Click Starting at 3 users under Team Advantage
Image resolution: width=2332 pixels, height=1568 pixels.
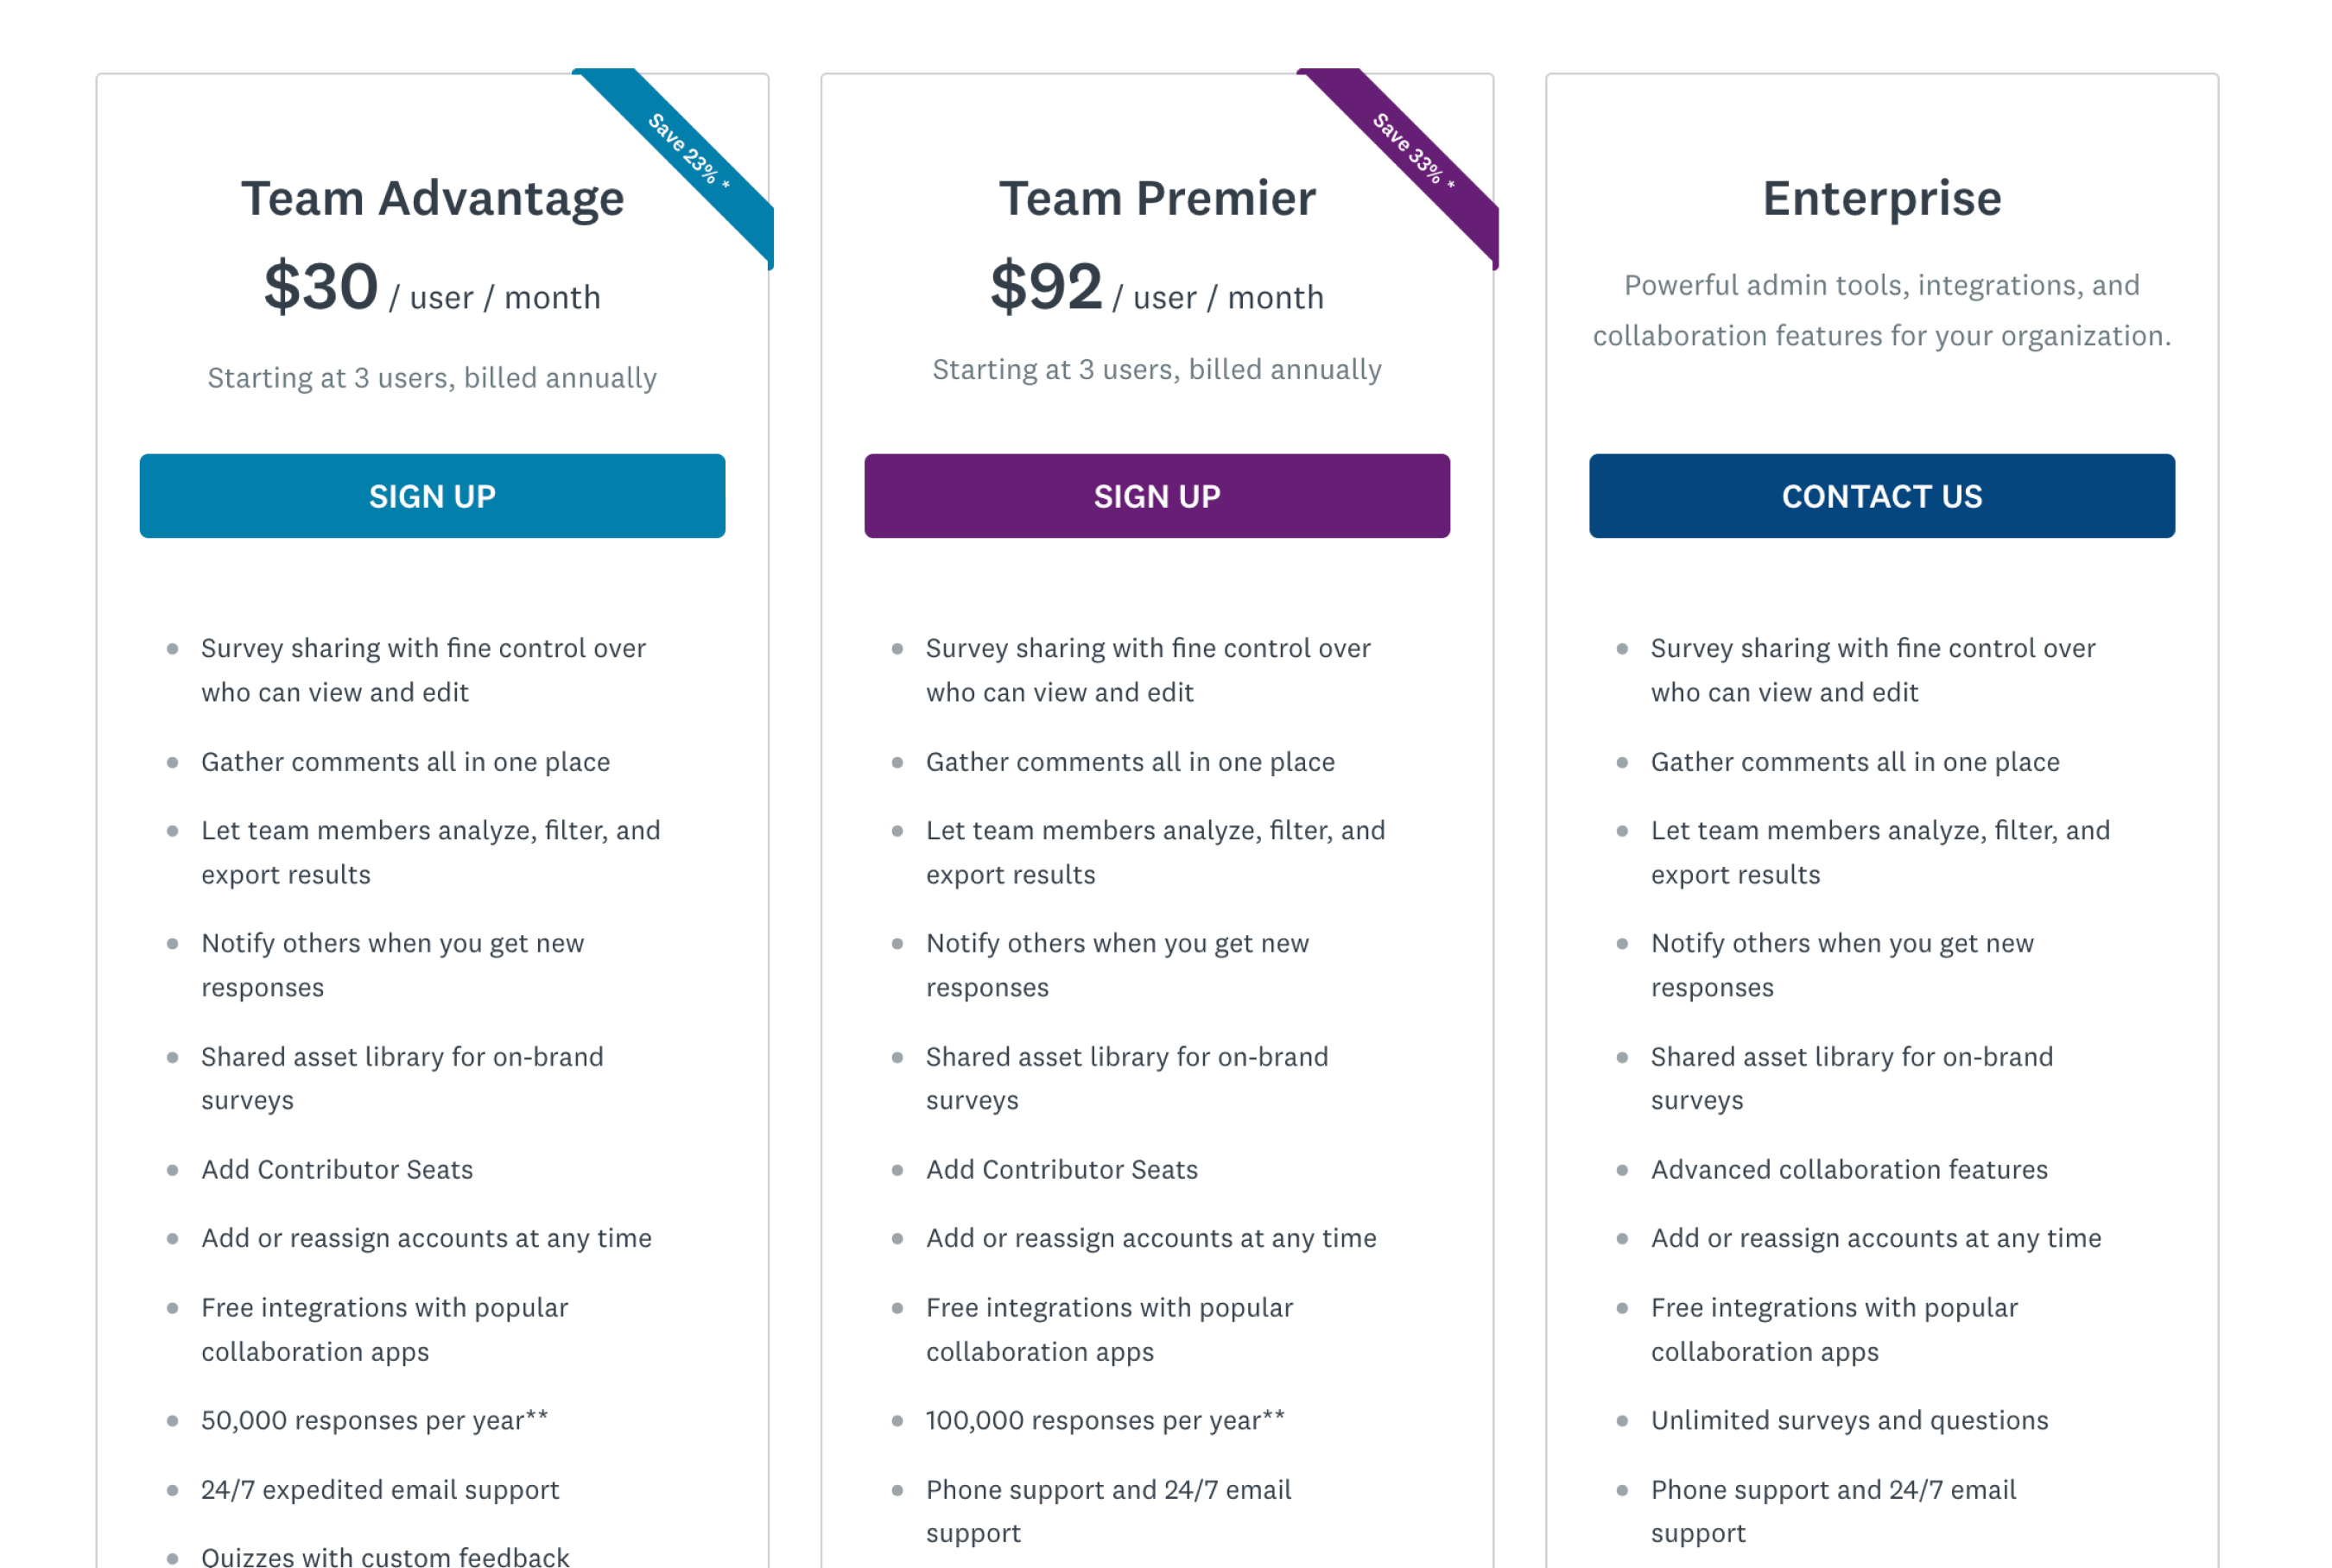tap(432, 377)
